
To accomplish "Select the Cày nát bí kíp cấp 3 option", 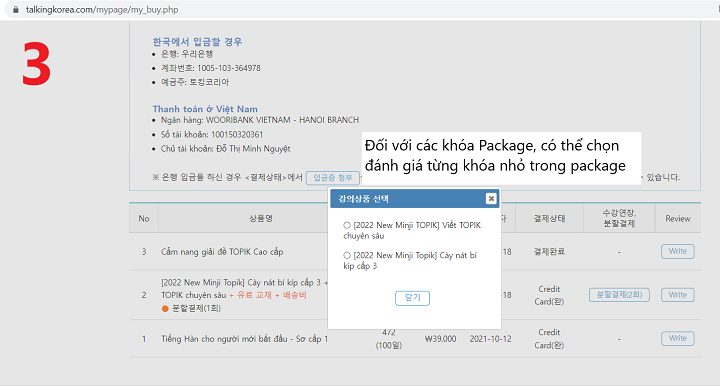I will coord(347,255).
